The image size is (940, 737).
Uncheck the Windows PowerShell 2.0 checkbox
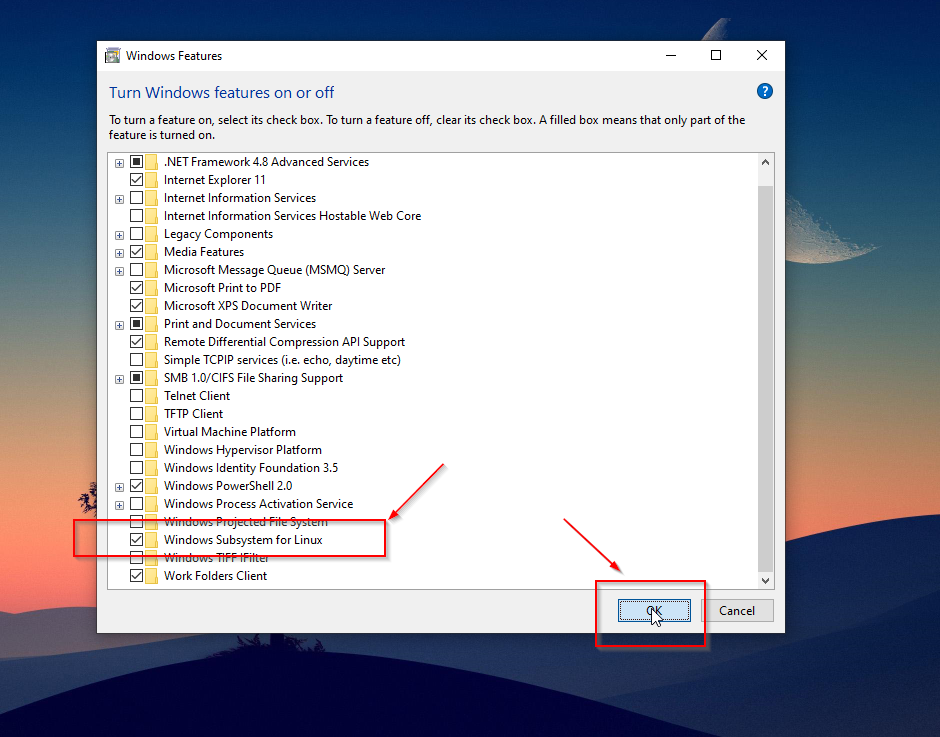[136, 486]
